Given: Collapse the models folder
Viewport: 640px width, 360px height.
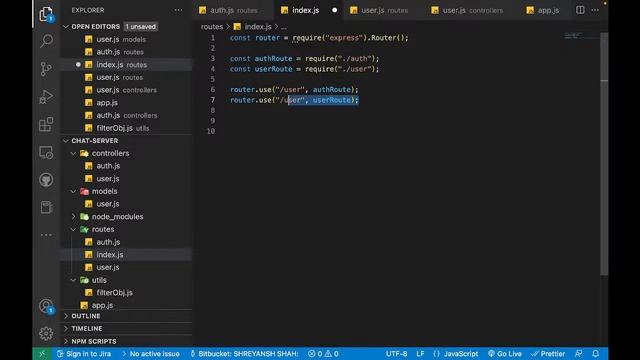Looking at the screenshot, I should 73,191.
